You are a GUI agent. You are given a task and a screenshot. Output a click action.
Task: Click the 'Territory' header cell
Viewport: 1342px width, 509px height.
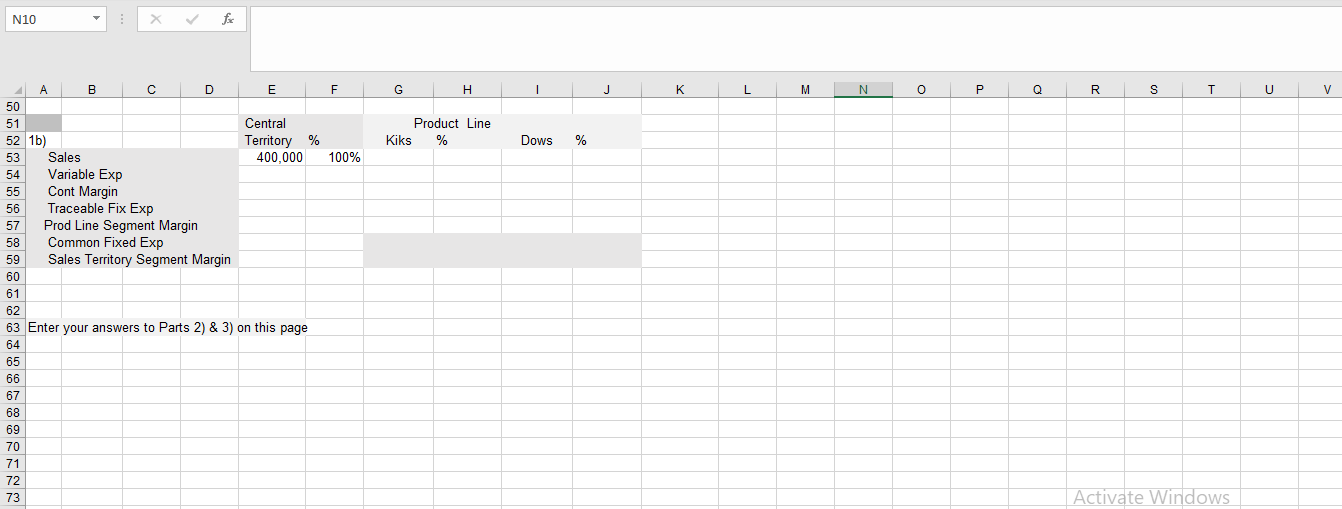tap(272, 141)
